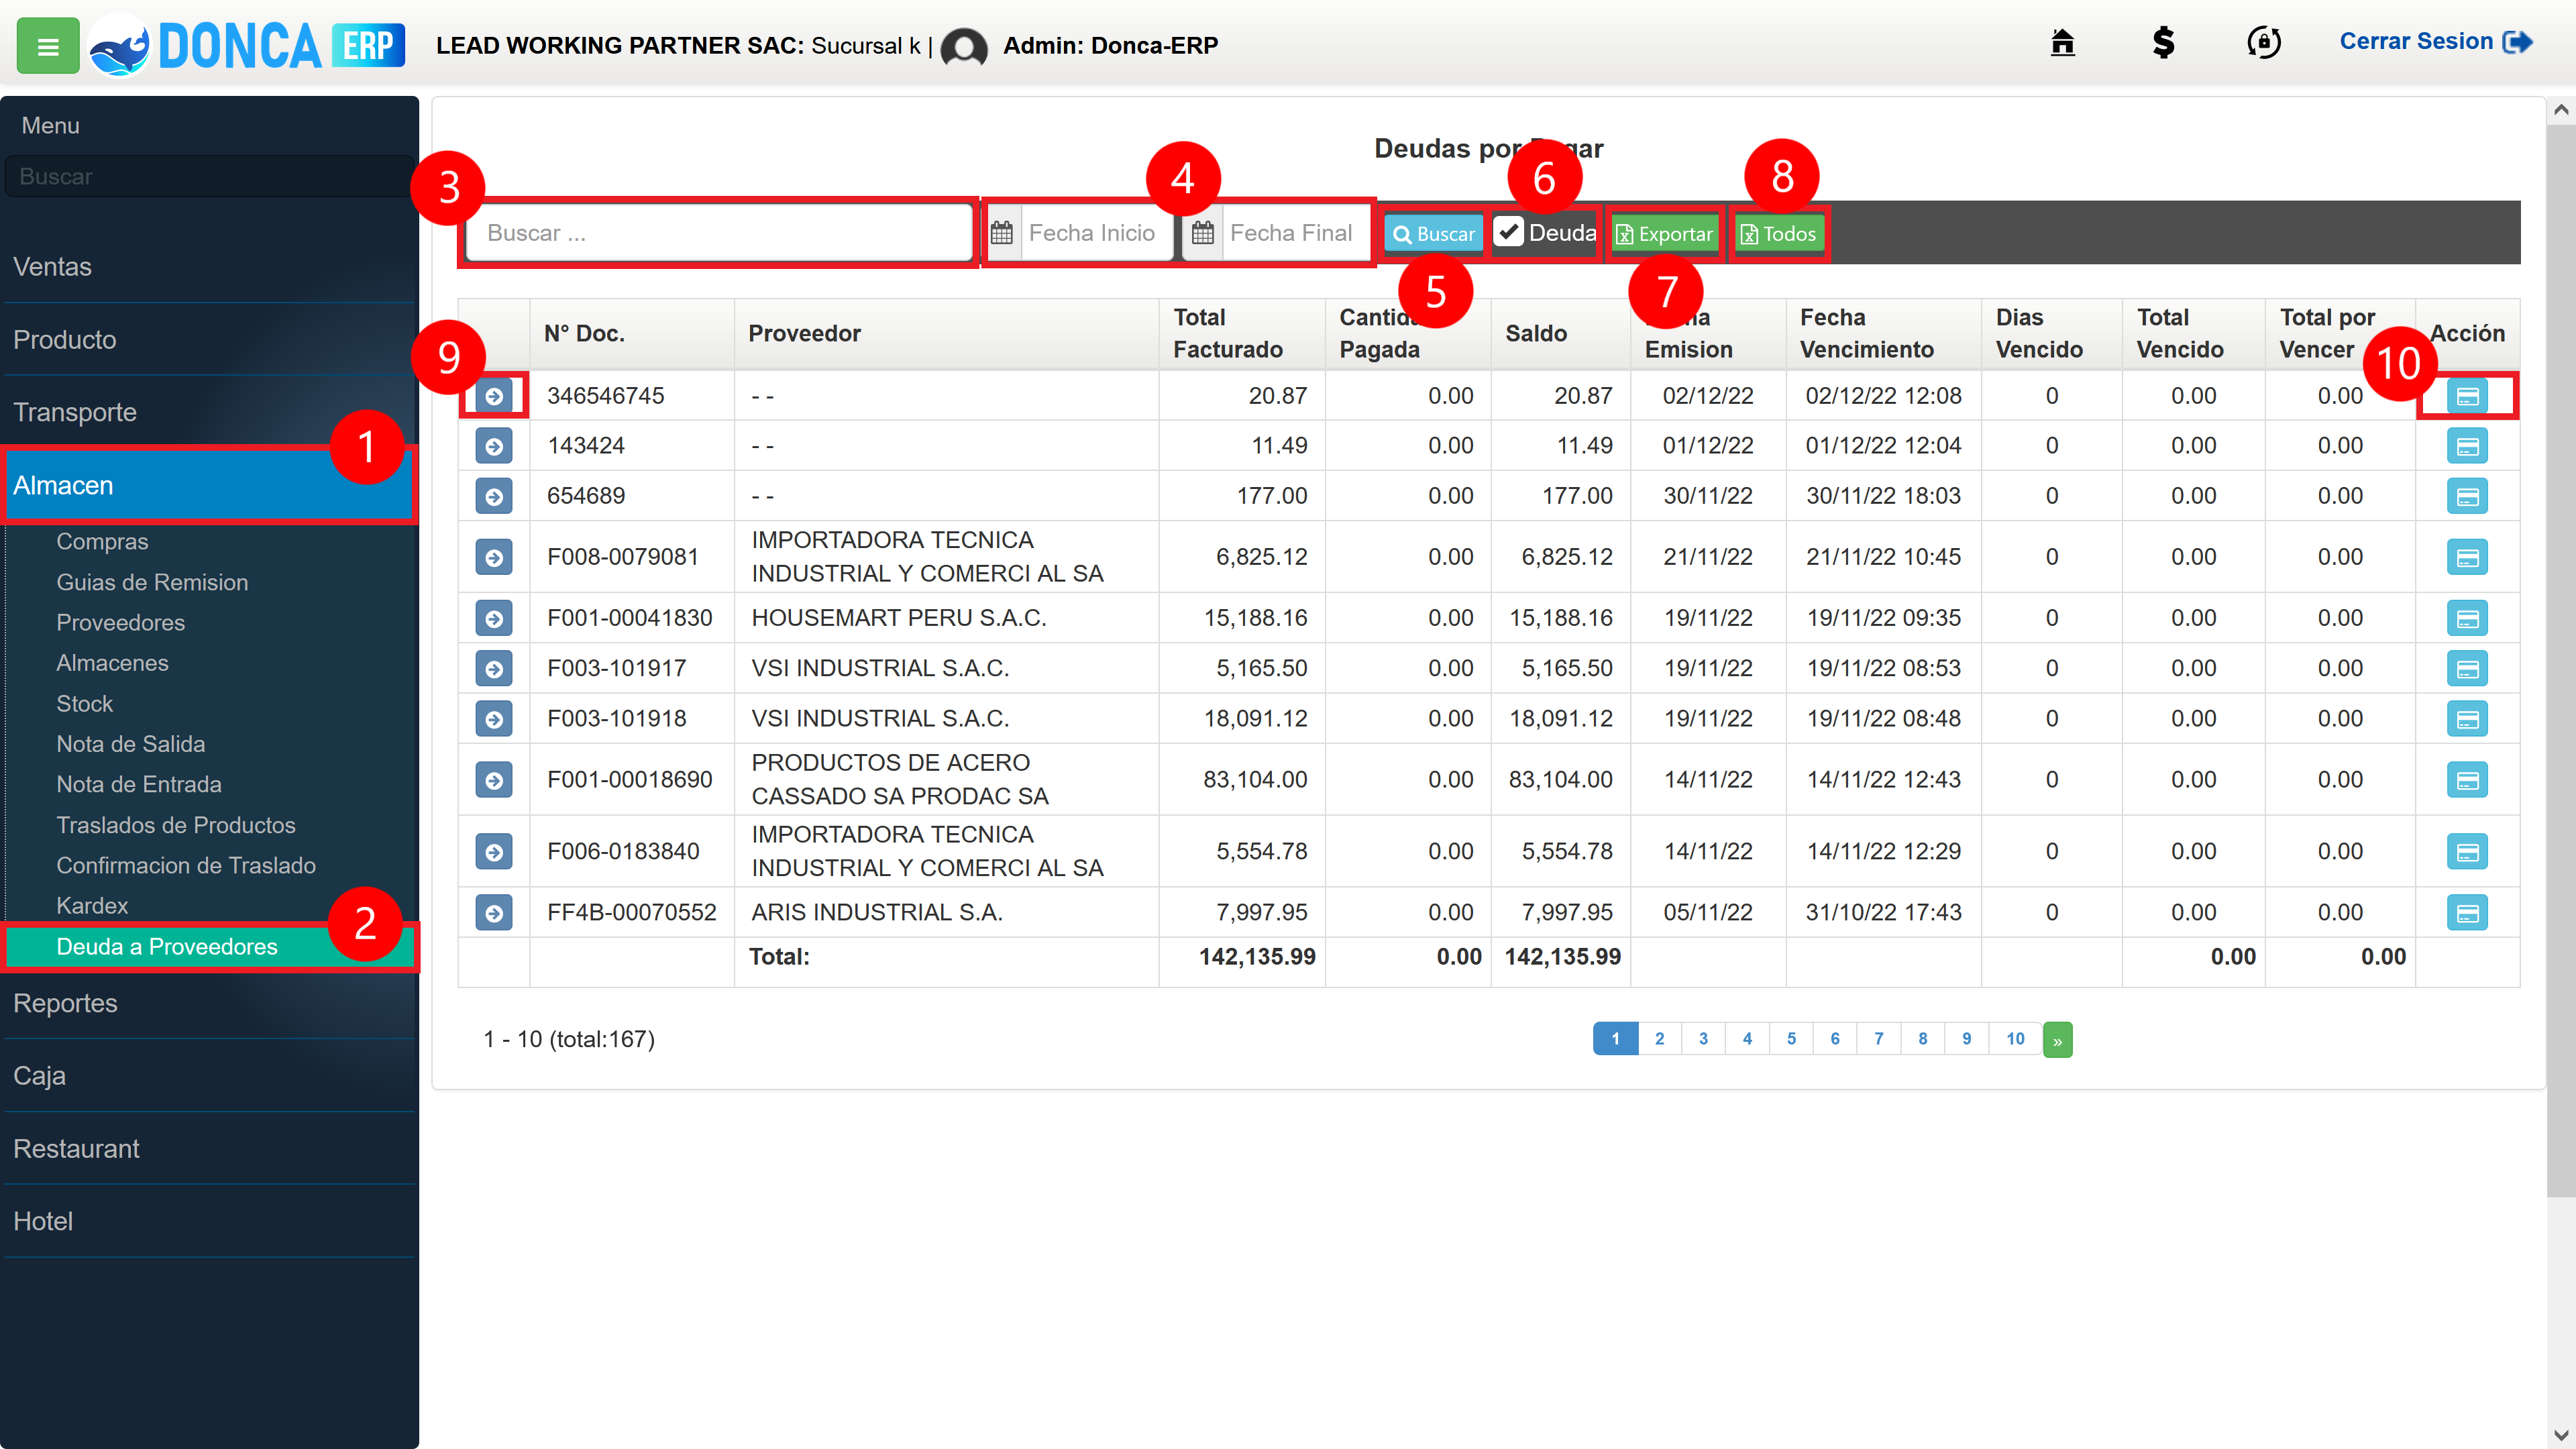Expand row details for document 346546745
The height and width of the screenshot is (1449, 2576).
click(494, 396)
